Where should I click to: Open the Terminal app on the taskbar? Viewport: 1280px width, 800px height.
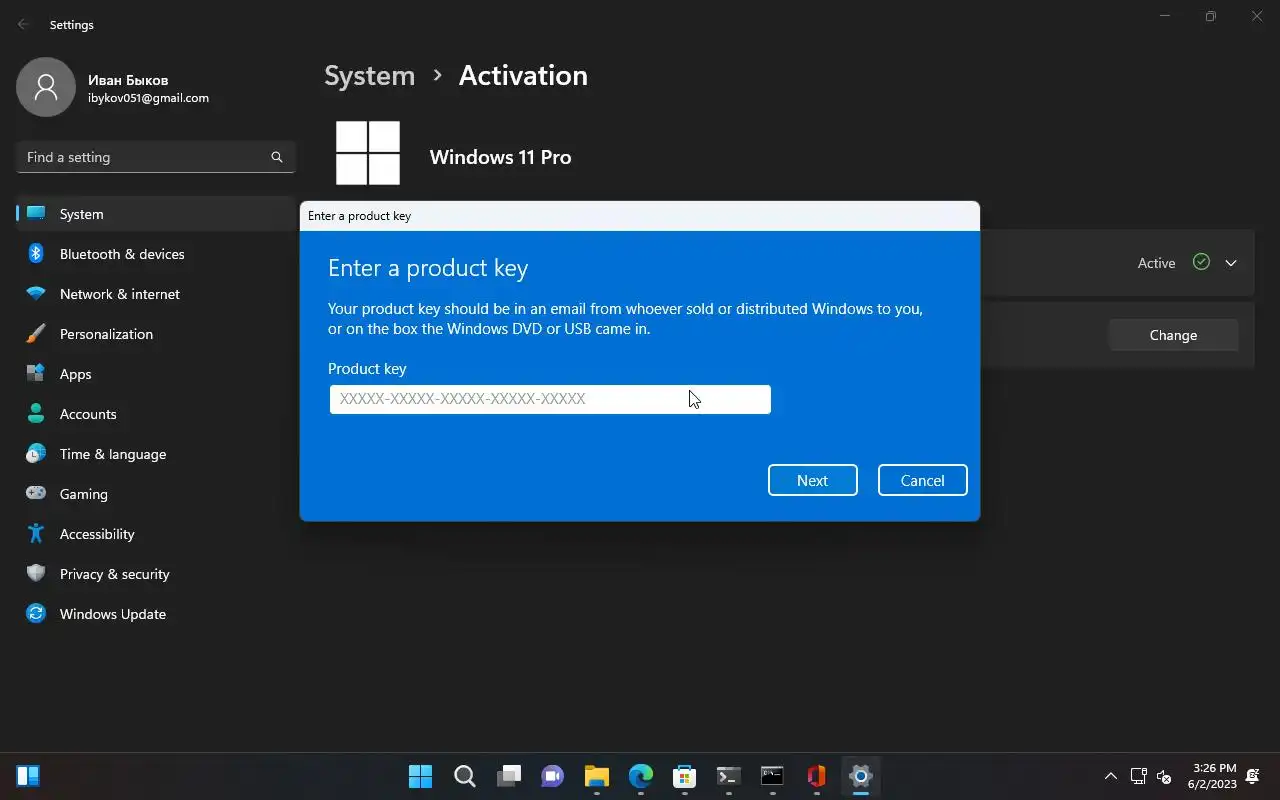[729, 776]
